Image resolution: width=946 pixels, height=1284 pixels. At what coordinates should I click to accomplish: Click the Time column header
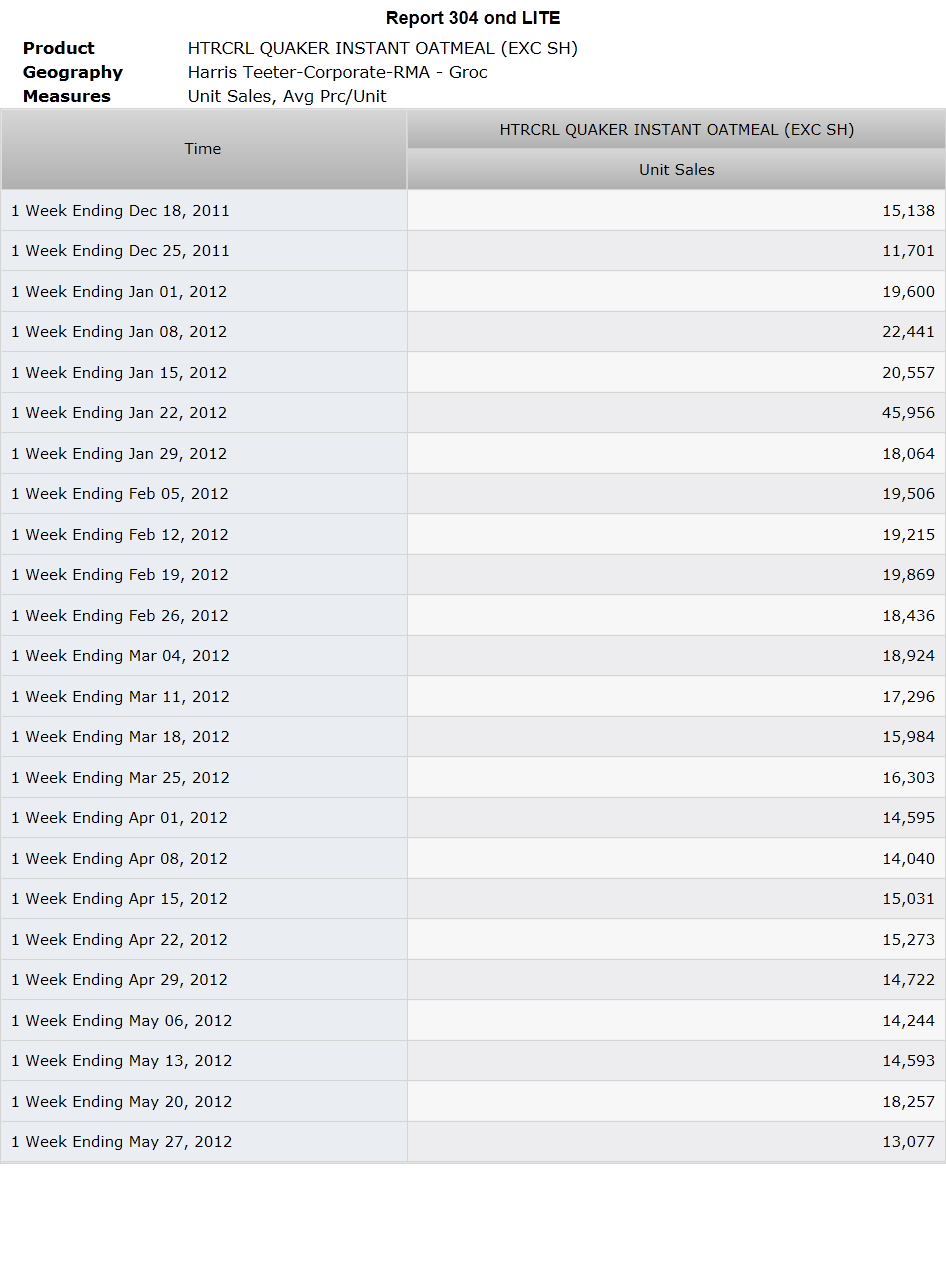[x=203, y=149]
